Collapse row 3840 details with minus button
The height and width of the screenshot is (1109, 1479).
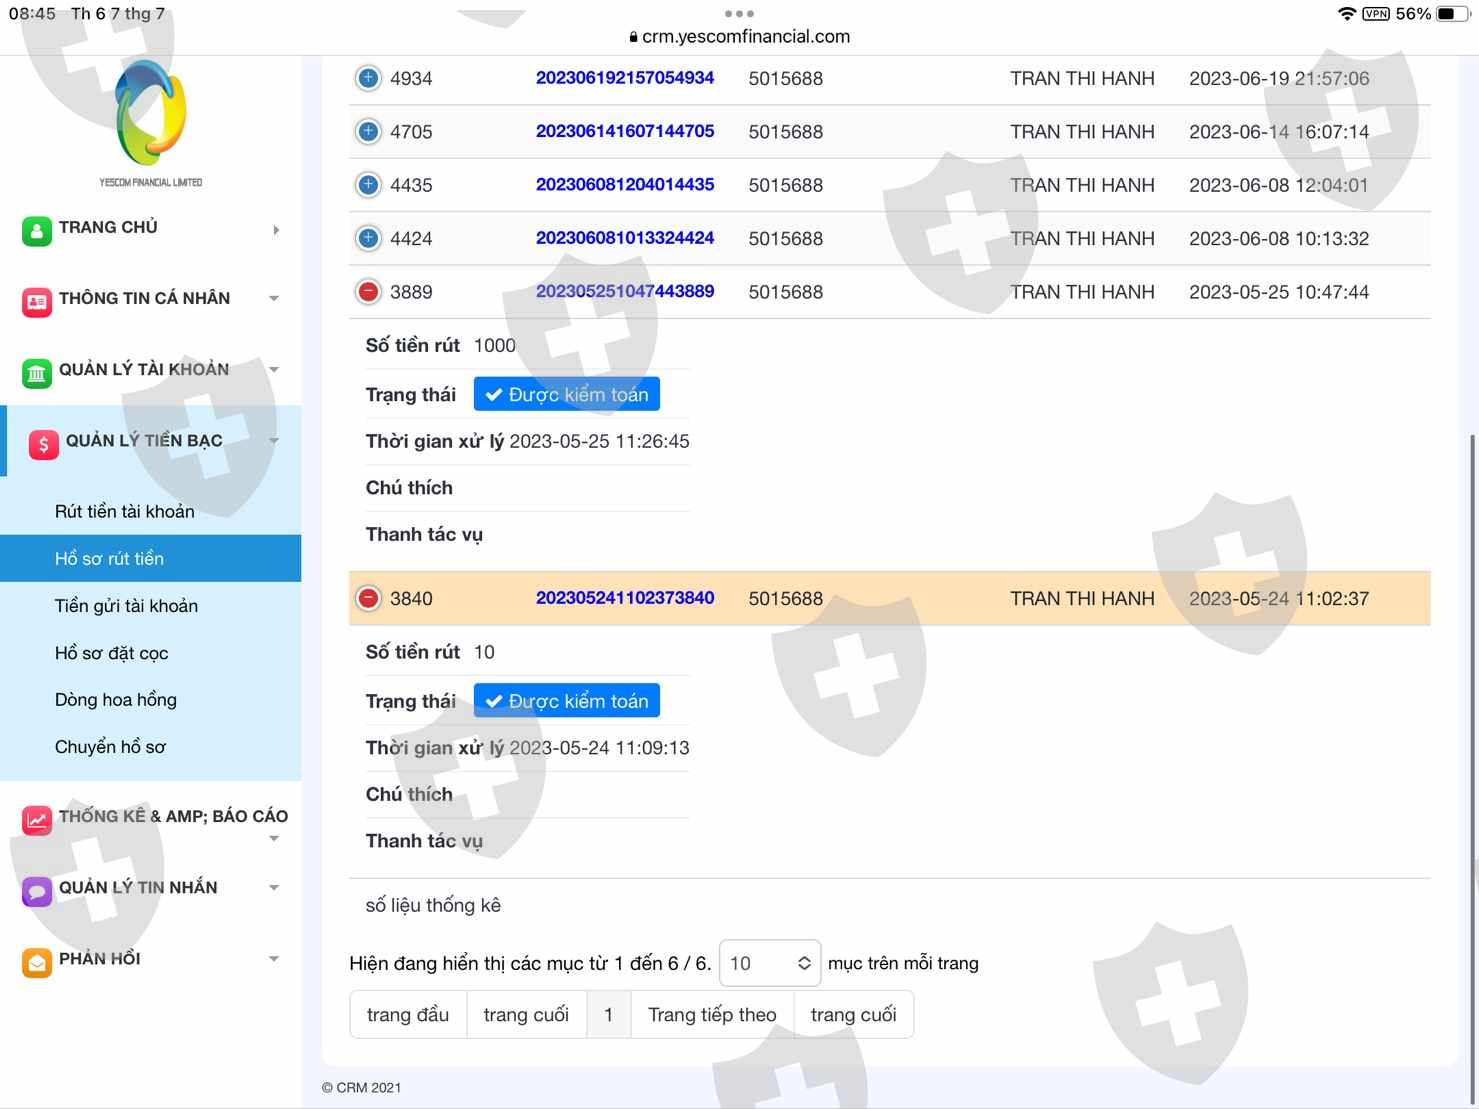coord(368,598)
